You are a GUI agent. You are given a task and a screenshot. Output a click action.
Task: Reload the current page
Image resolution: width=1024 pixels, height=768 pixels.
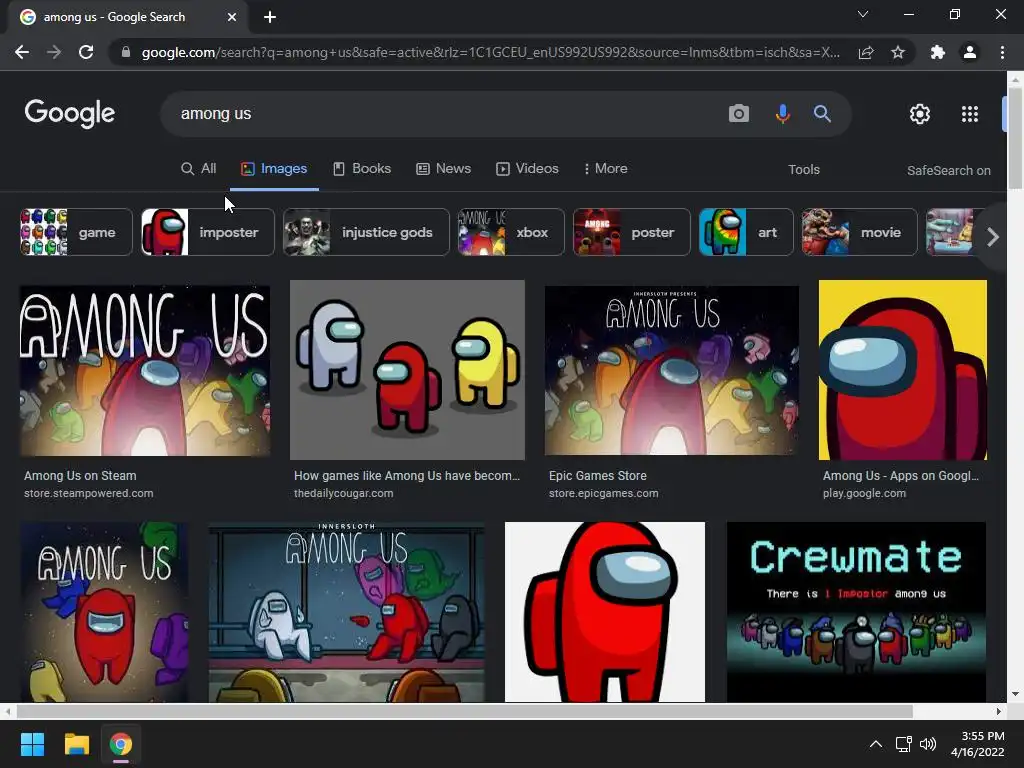(x=86, y=52)
